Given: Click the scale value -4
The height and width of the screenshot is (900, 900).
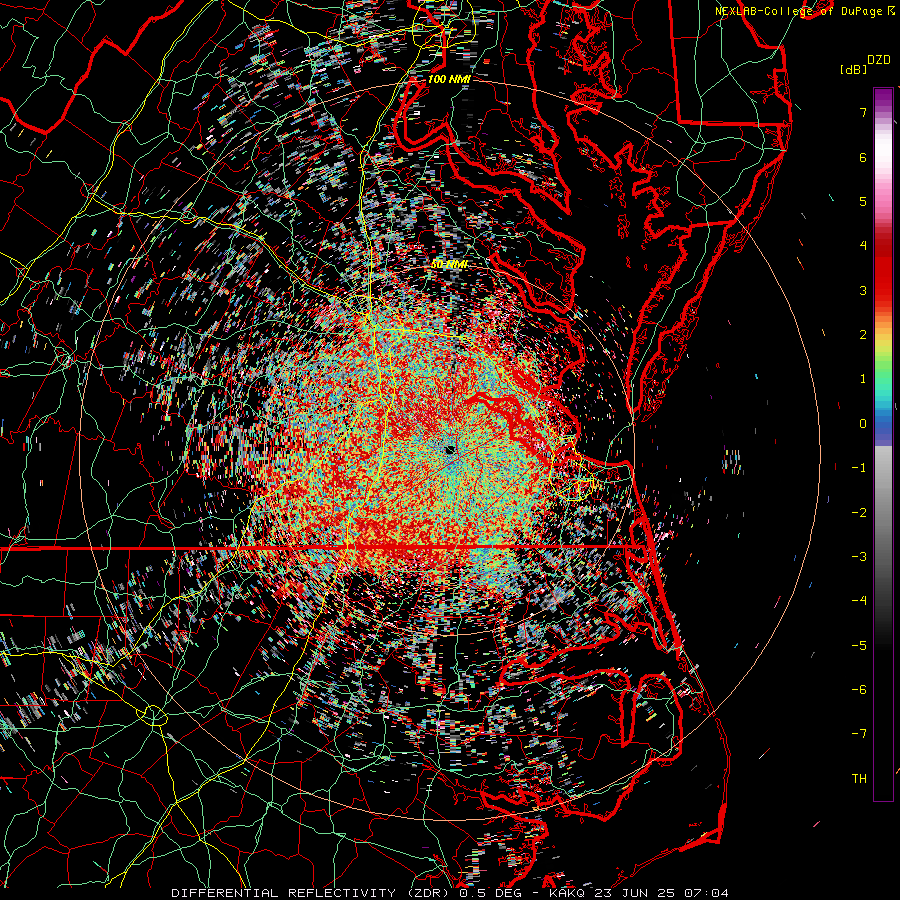Looking at the screenshot, I should tap(859, 601).
